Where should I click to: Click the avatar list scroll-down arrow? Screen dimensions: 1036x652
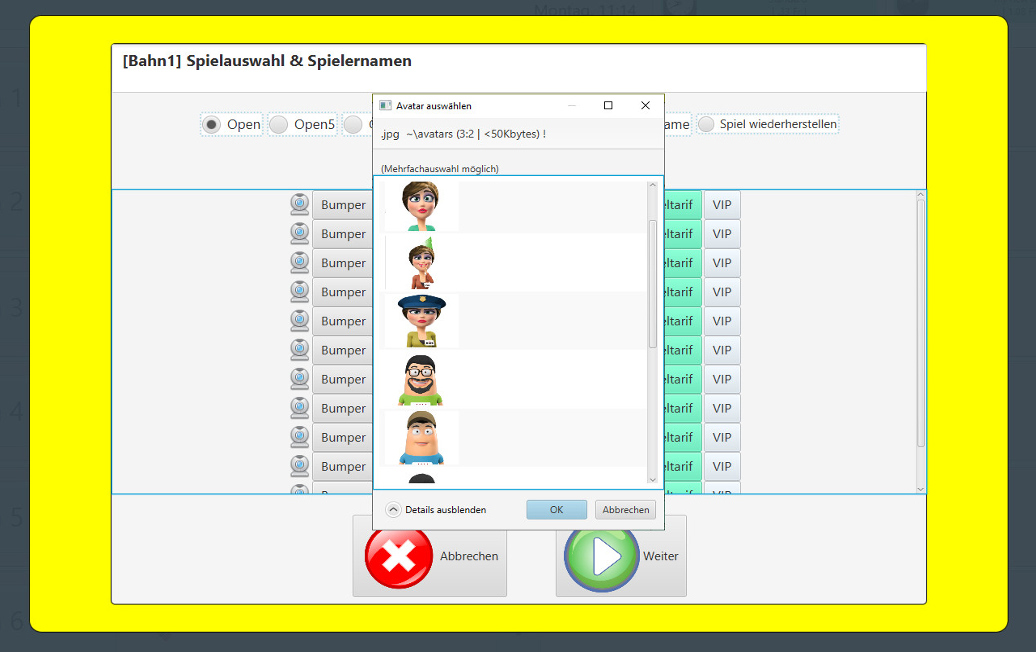pos(653,479)
